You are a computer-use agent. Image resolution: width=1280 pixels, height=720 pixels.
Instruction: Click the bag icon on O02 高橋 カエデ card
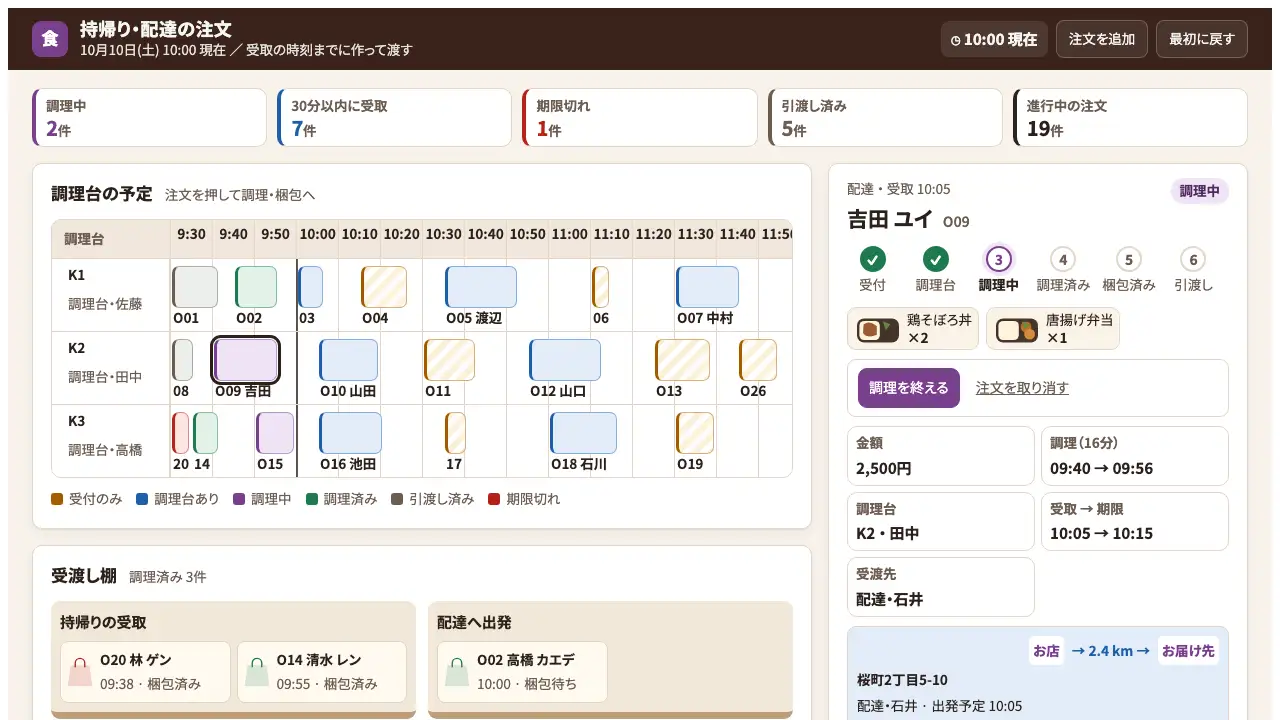[457, 672]
